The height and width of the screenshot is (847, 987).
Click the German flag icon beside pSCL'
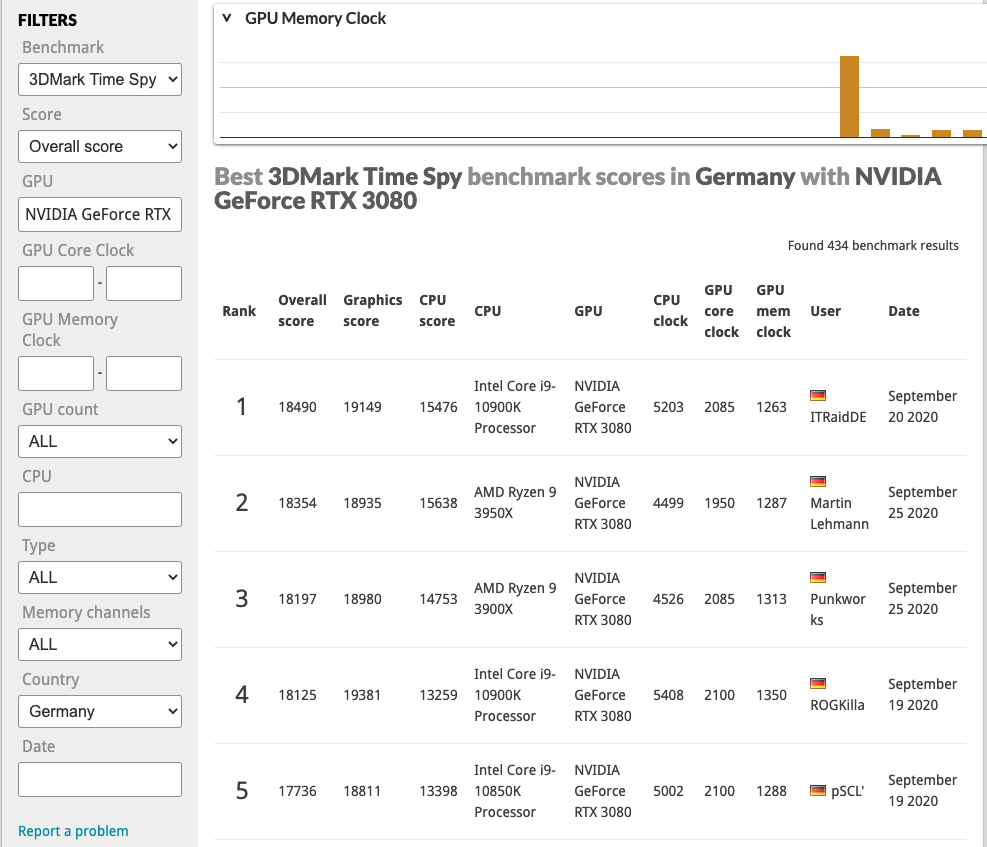click(x=818, y=791)
